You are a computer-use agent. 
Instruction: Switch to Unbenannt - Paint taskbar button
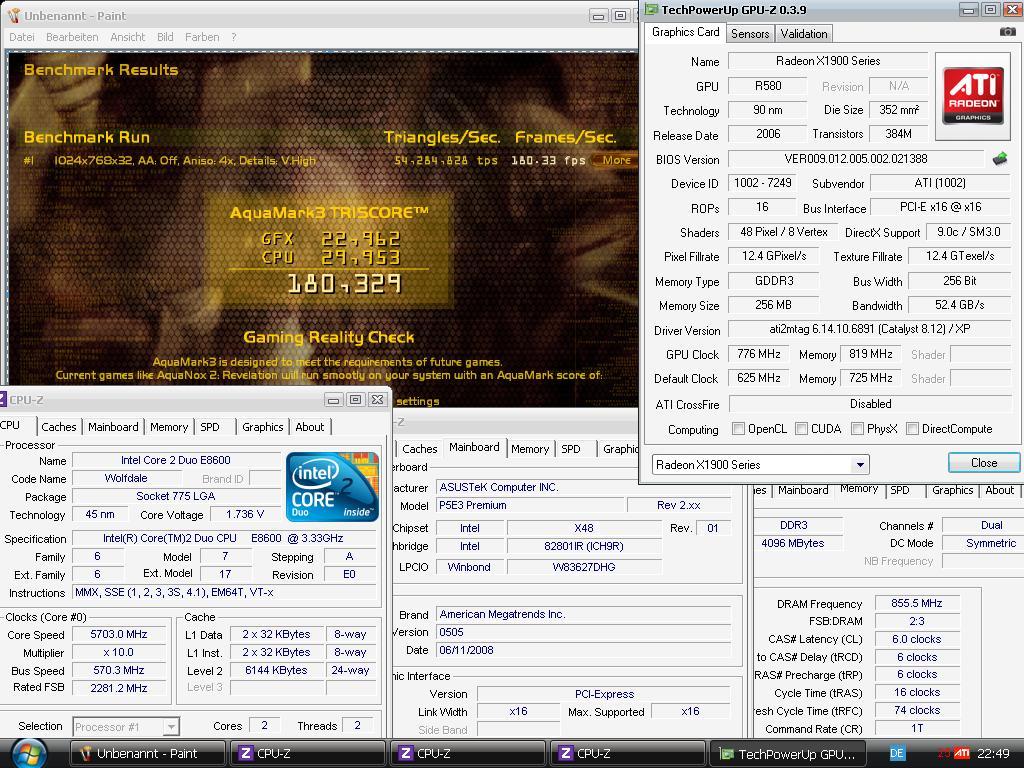click(147, 753)
